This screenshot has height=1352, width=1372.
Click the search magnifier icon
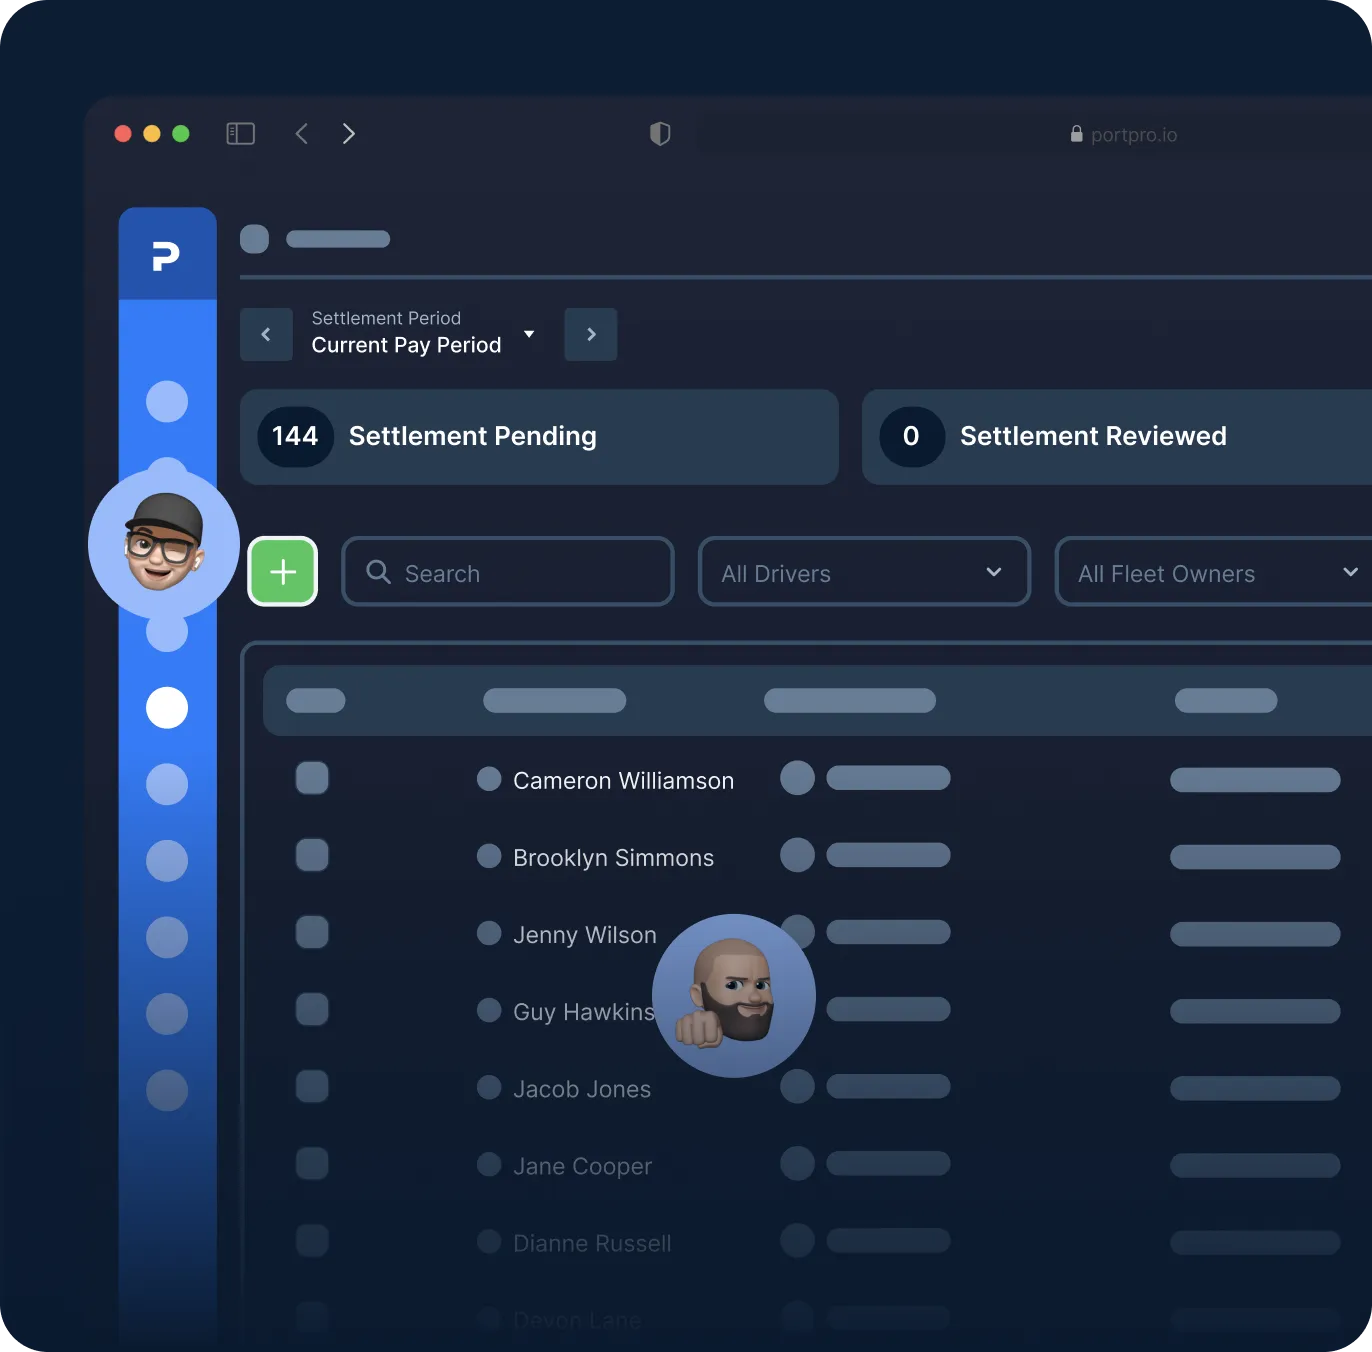coord(378,572)
